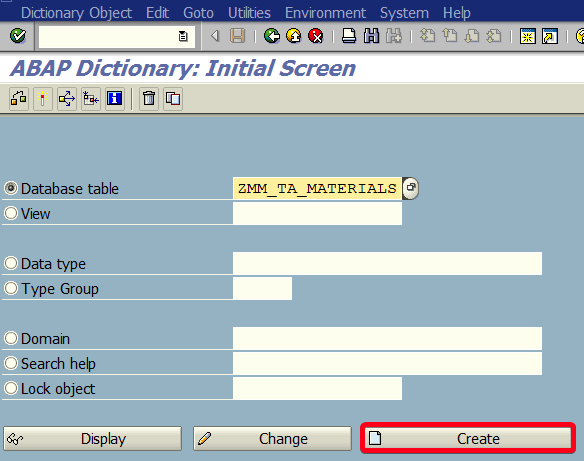Select the View radio button
584x461 pixels.
click(11, 213)
